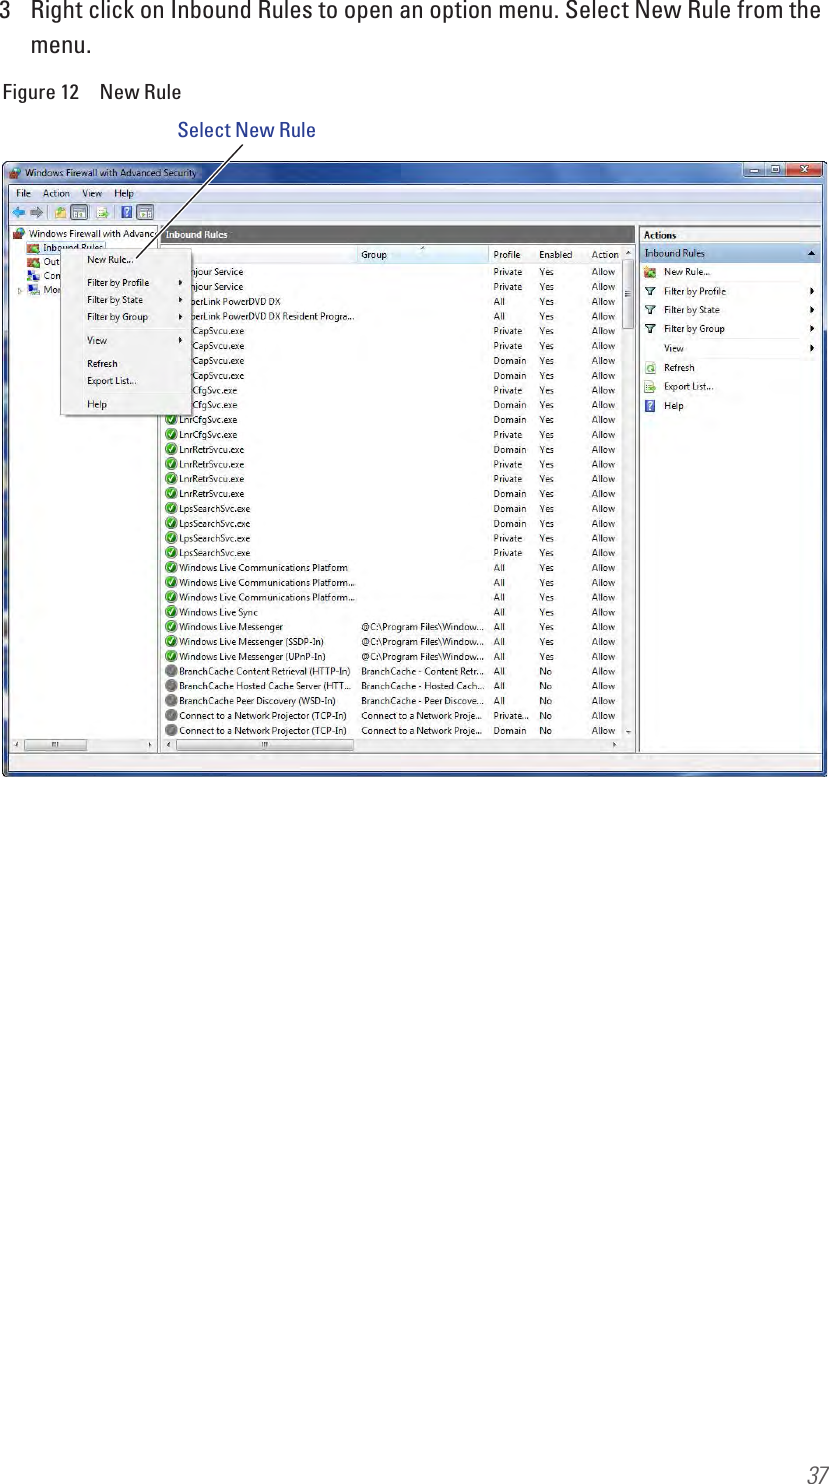
Task: Select Refresh from the context menu
Action: point(100,363)
